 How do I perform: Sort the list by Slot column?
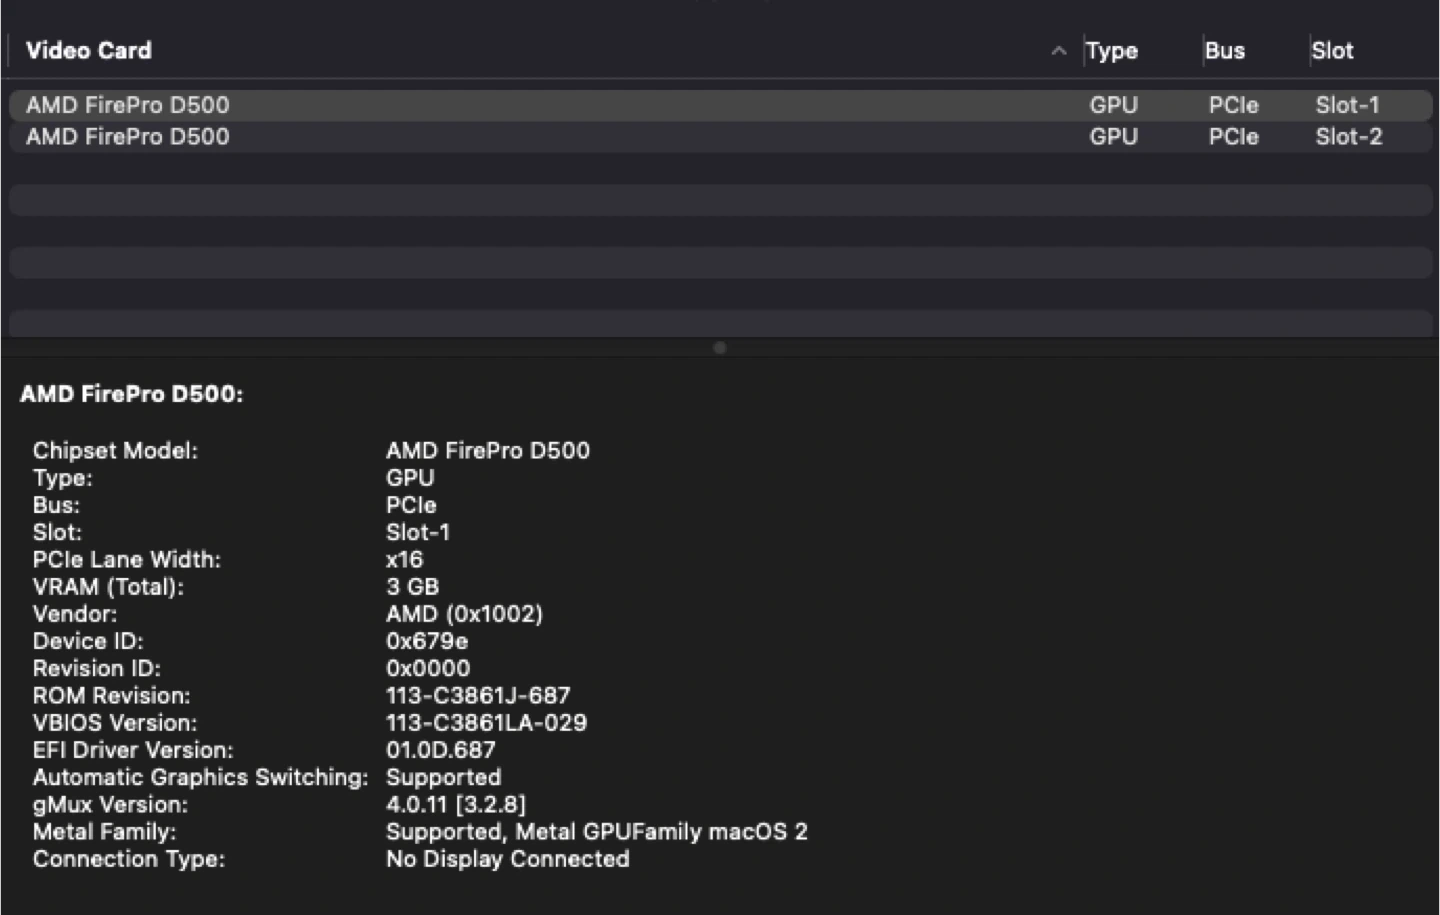pos(1332,51)
